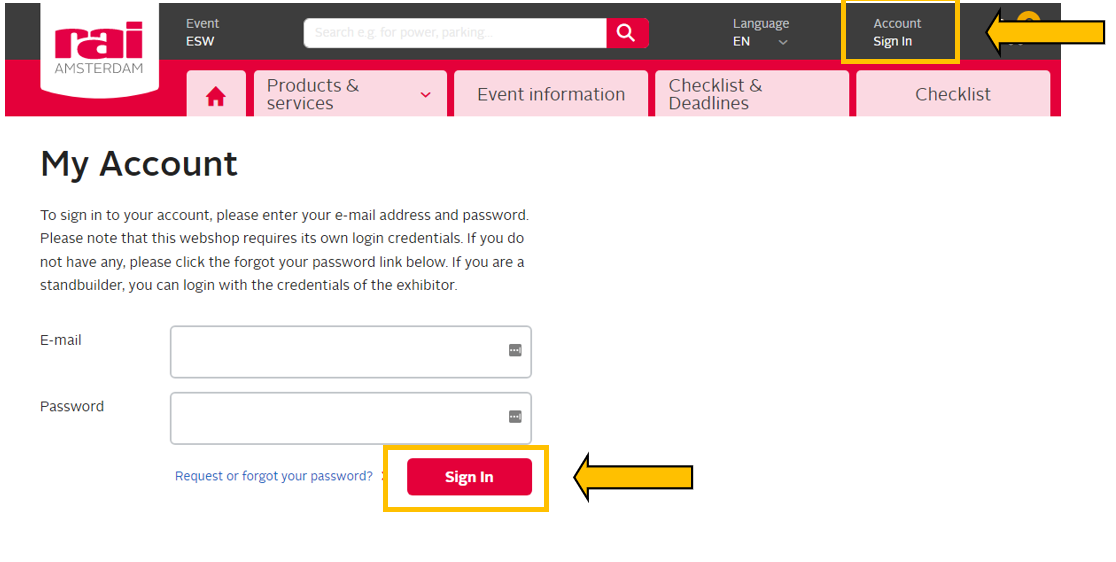Expand the Language EN dropdown chevron
The width and height of the screenshot is (1116, 562).
[x=783, y=42]
